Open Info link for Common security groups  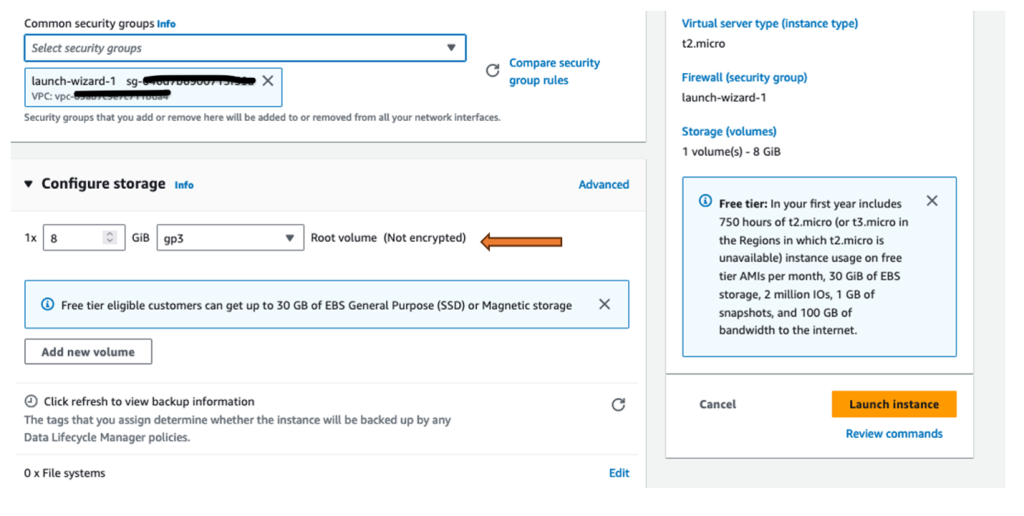[x=166, y=24]
